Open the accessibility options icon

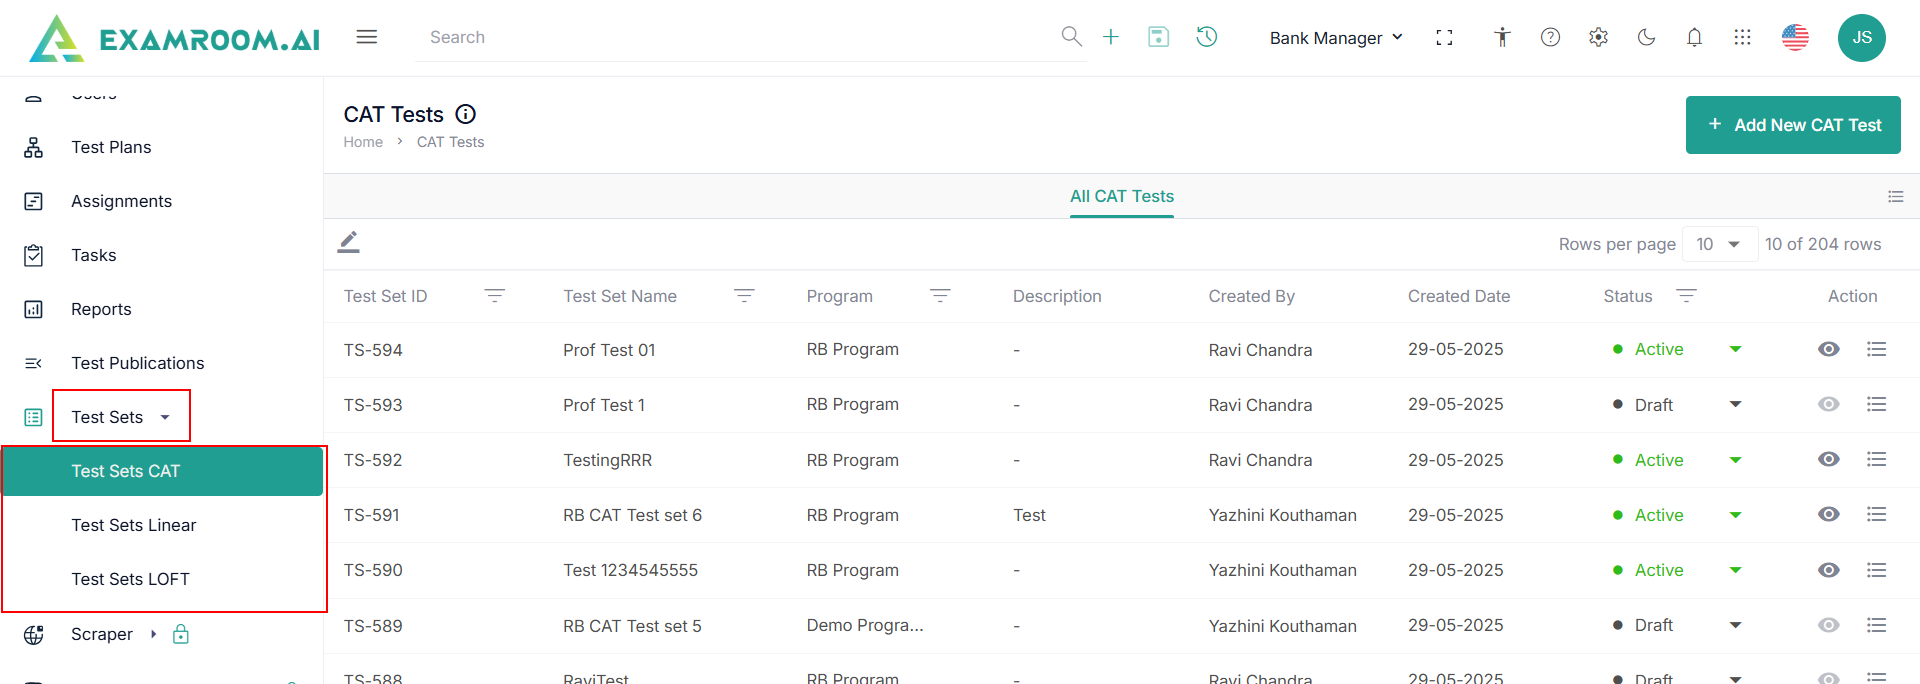(x=1501, y=37)
